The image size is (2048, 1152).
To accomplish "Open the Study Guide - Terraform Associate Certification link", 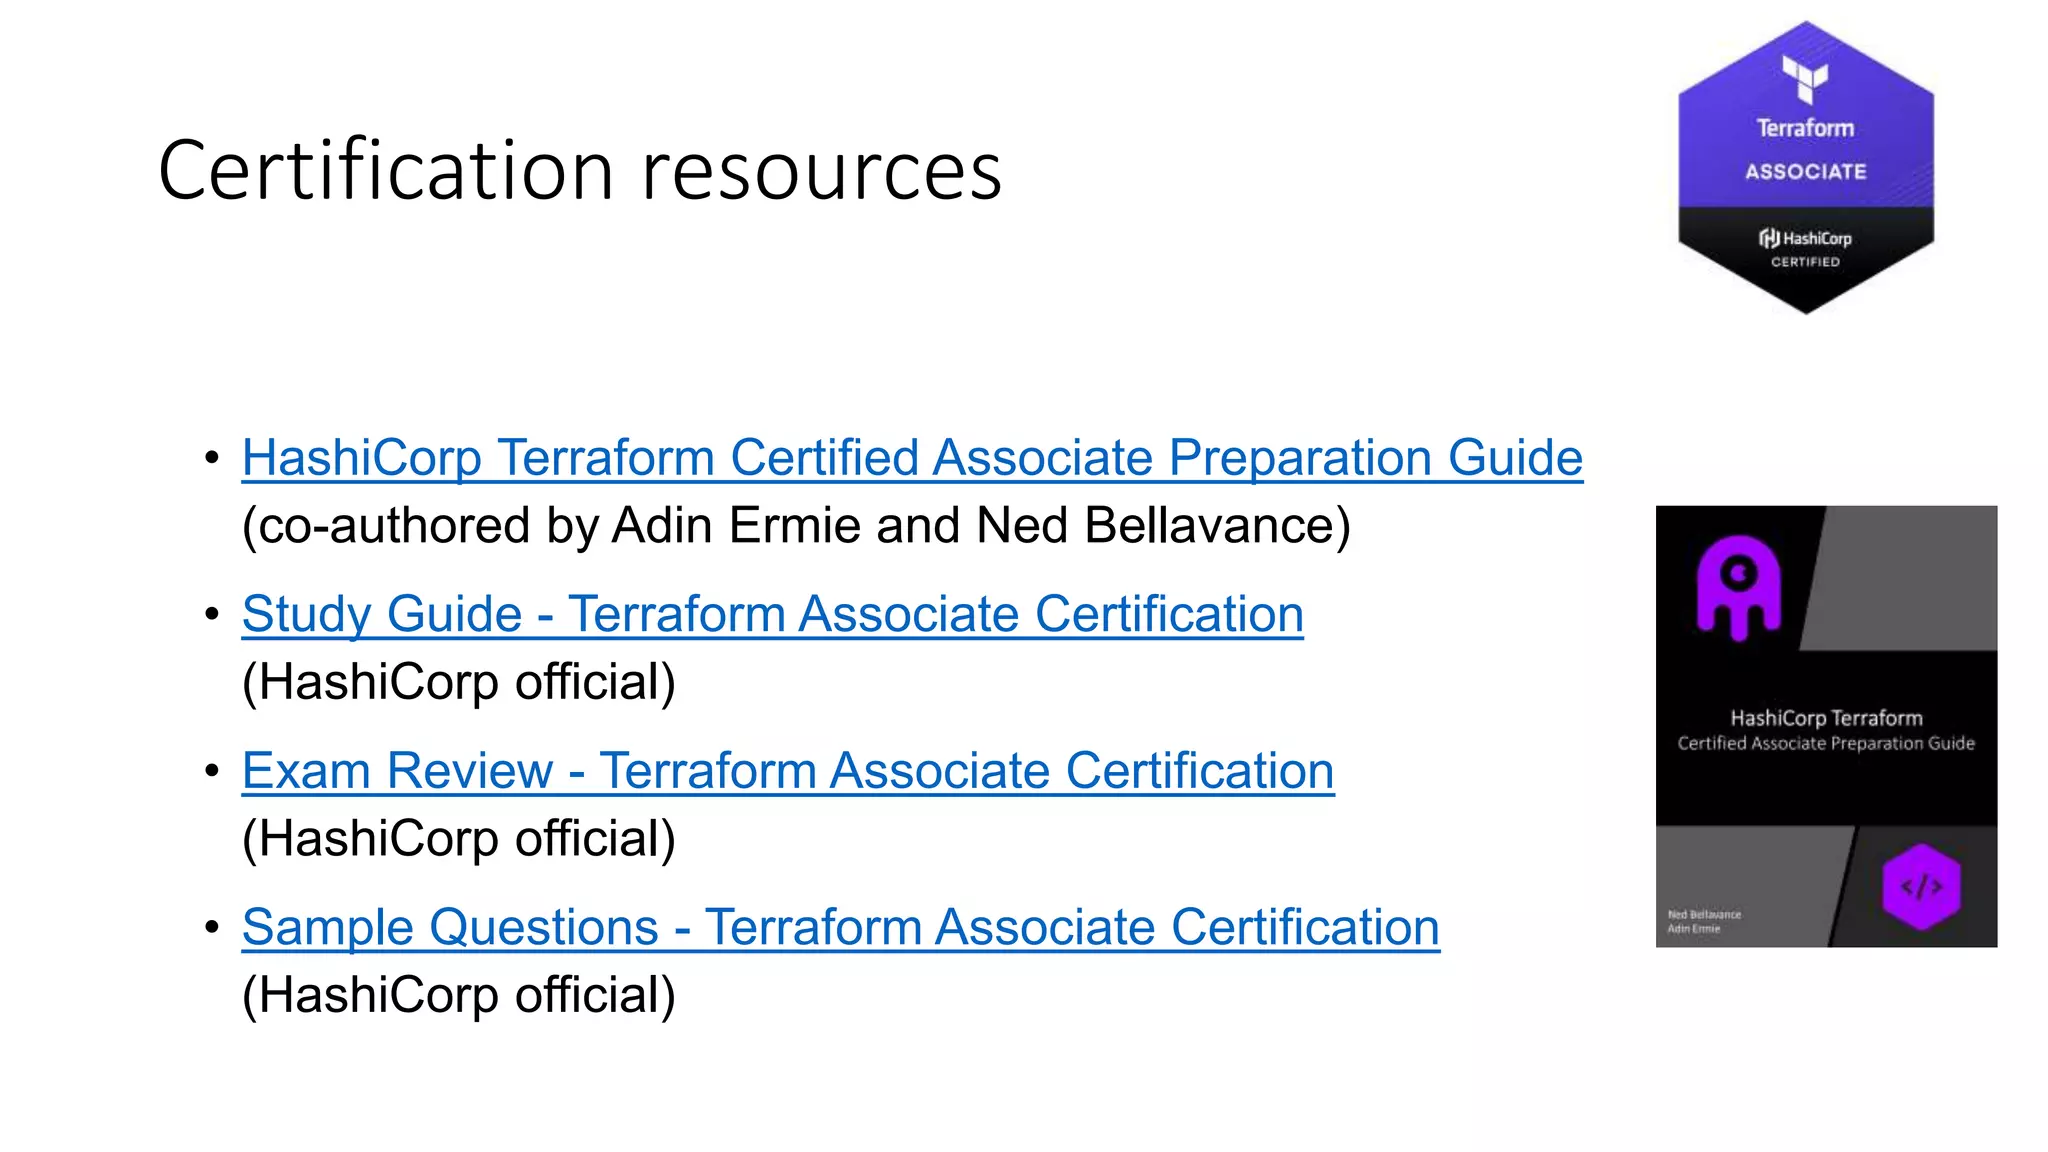I will tap(773, 614).
